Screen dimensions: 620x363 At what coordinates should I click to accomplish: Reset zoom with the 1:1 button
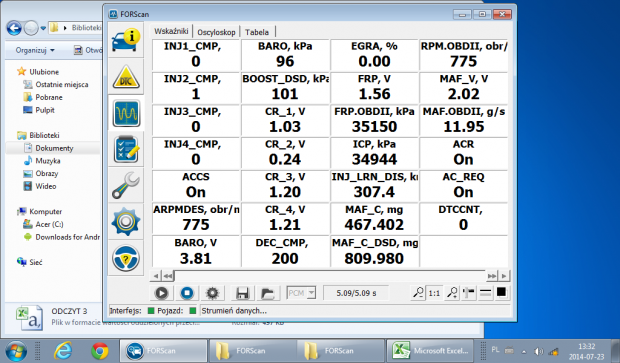434,293
